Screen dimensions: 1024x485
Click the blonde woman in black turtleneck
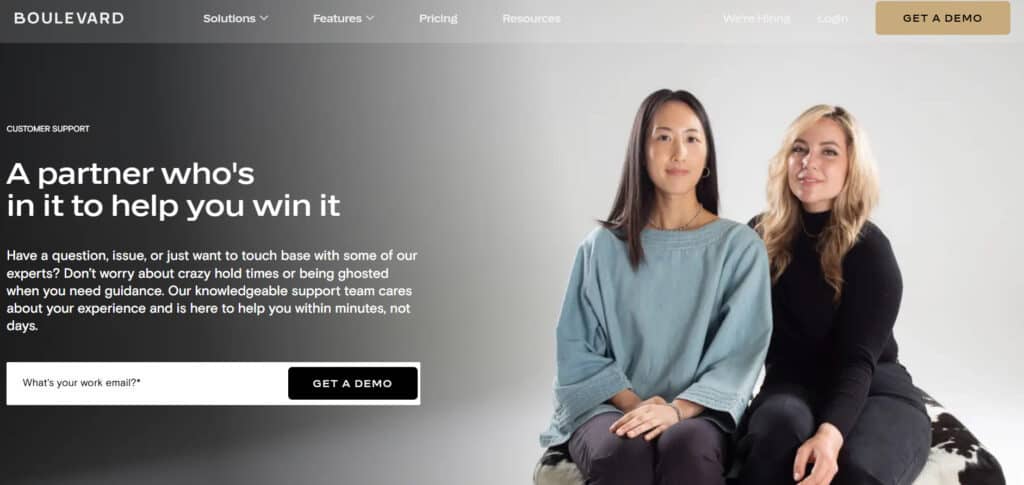[842, 294]
